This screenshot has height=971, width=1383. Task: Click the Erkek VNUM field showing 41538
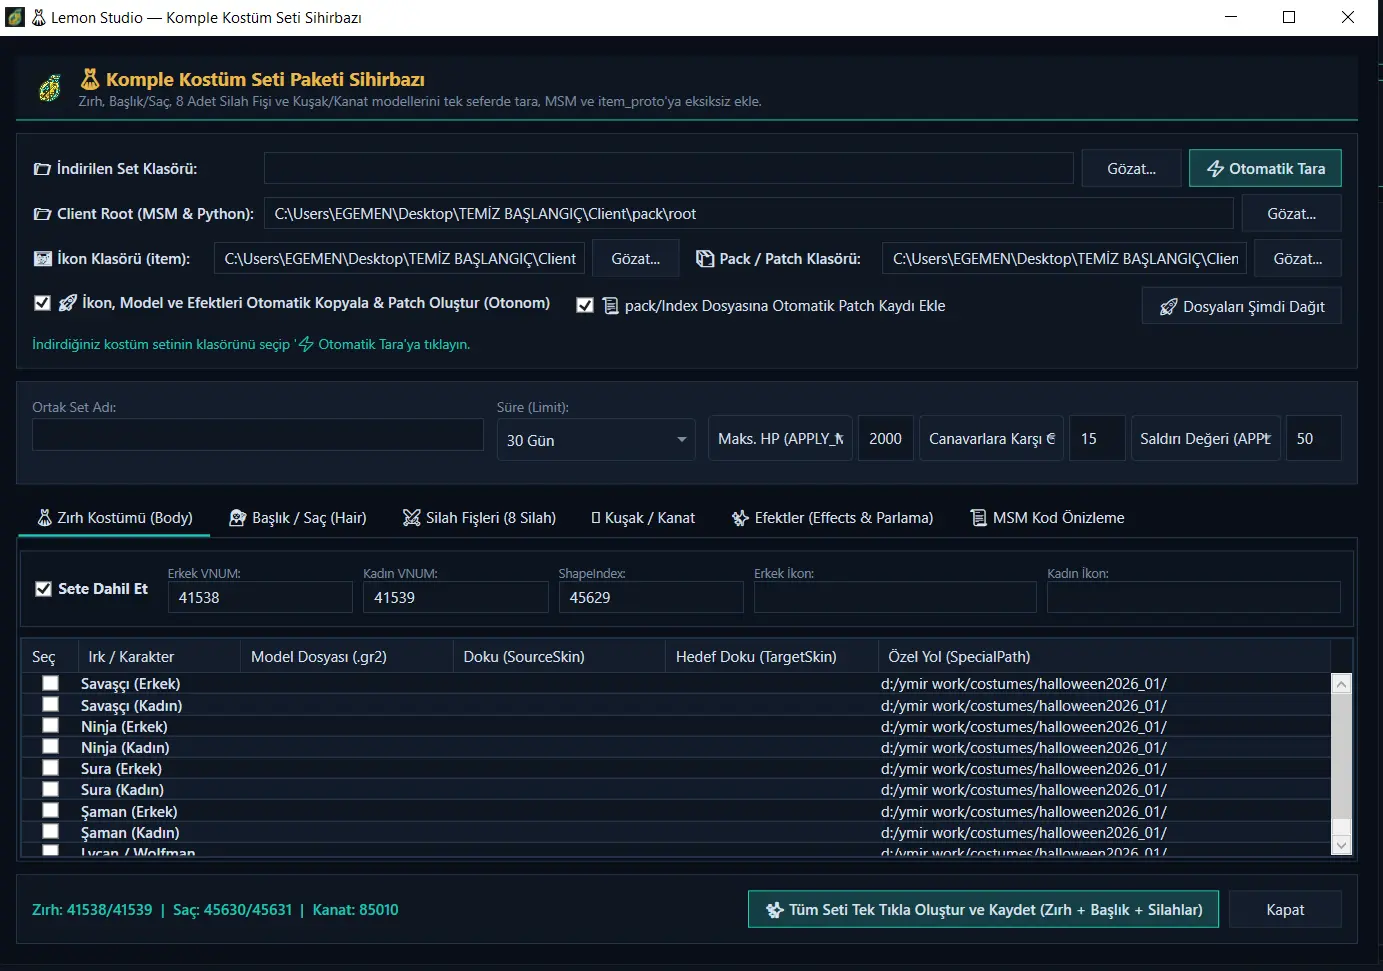[x=260, y=597]
